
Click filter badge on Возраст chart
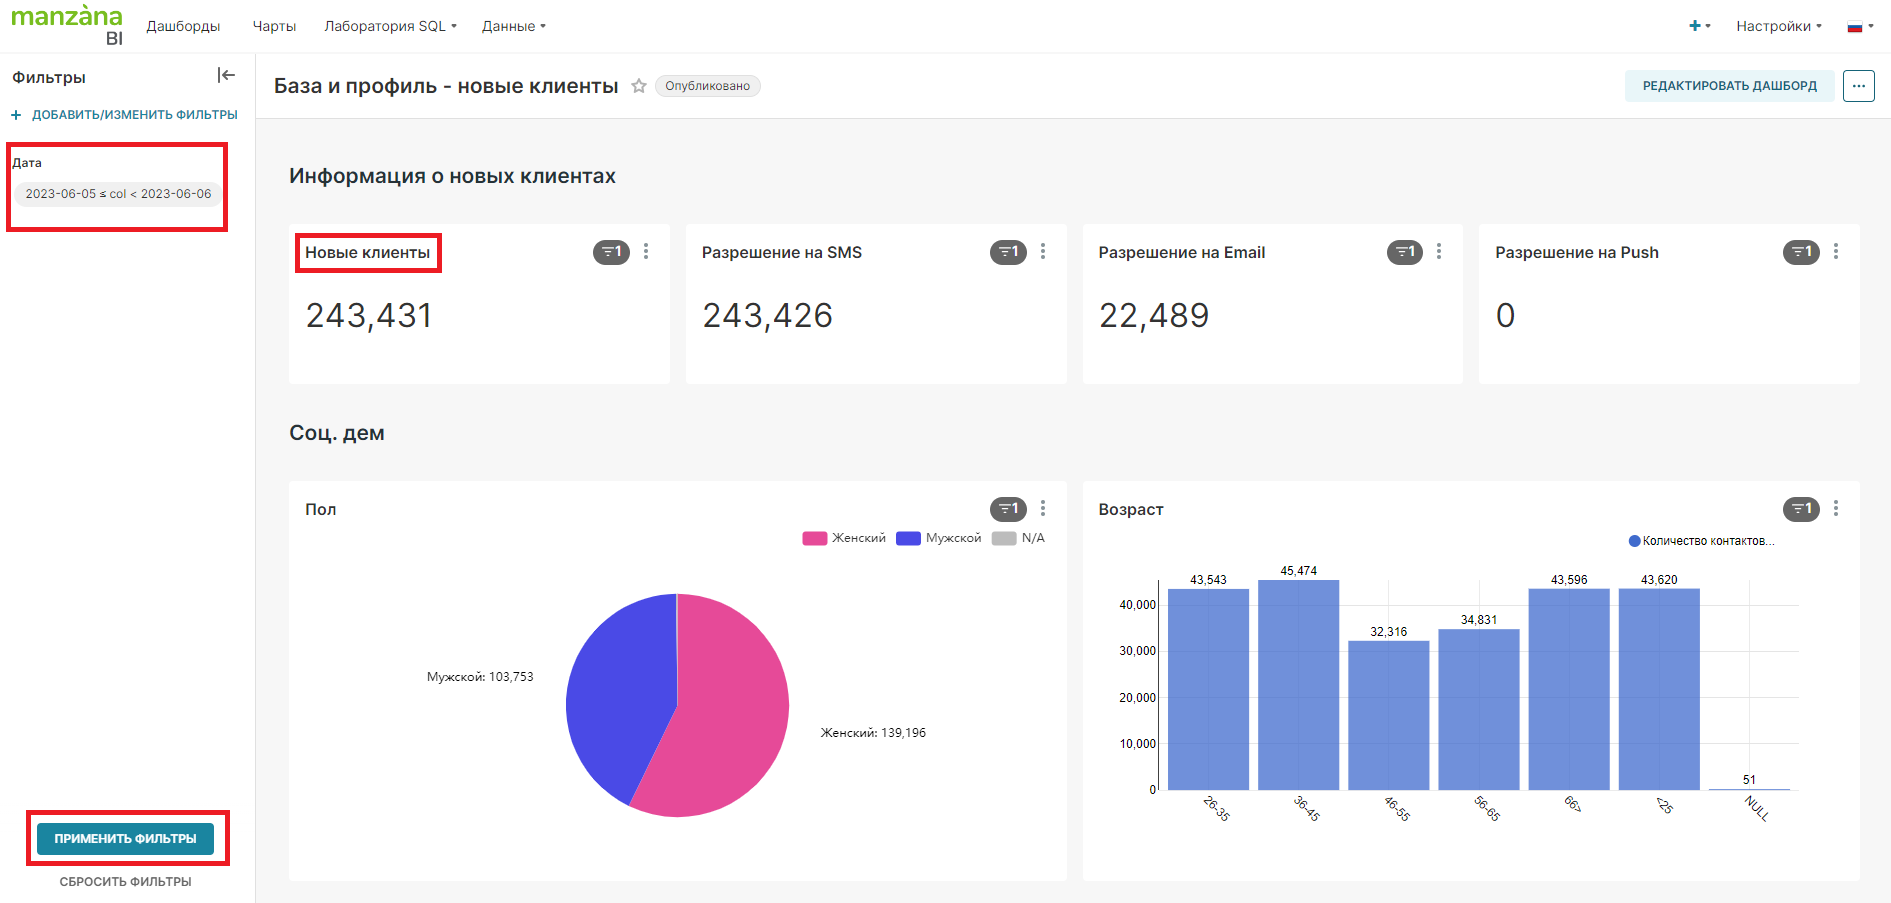click(1801, 509)
